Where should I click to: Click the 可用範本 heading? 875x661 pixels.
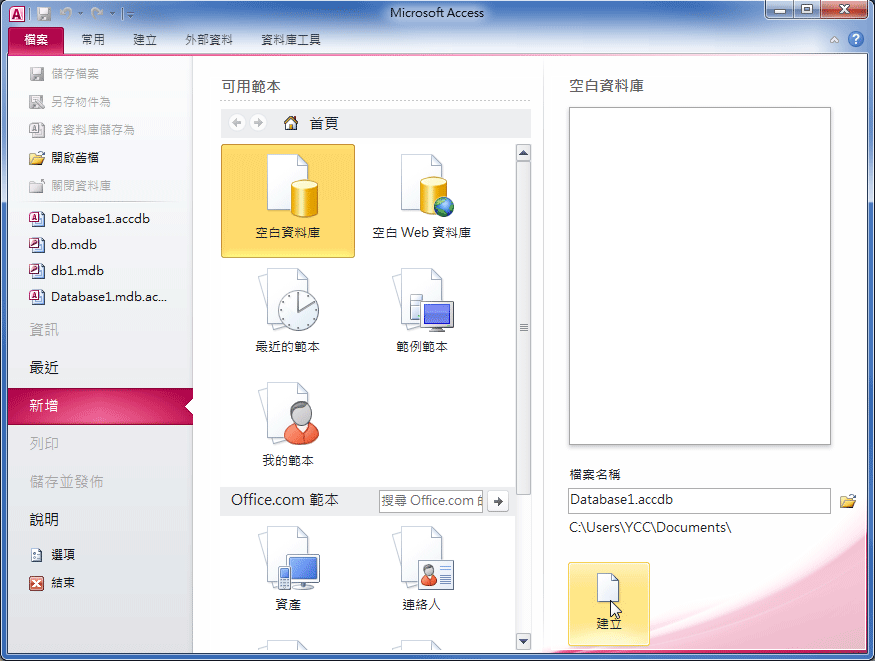point(251,86)
